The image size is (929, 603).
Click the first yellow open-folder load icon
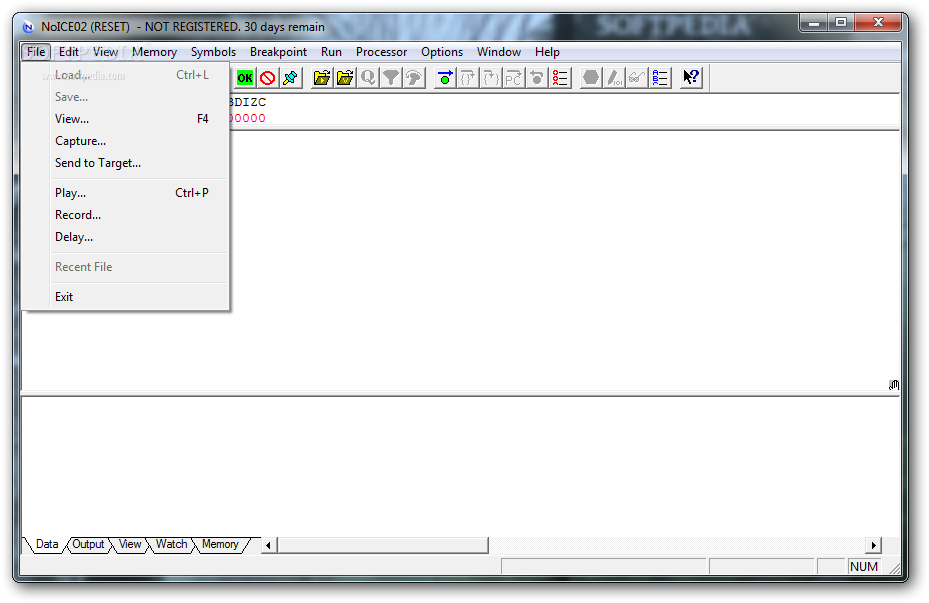pos(322,78)
